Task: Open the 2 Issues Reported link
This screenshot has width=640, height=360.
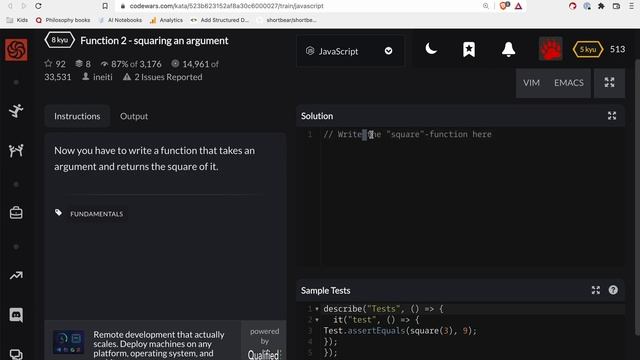Action: (x=168, y=77)
